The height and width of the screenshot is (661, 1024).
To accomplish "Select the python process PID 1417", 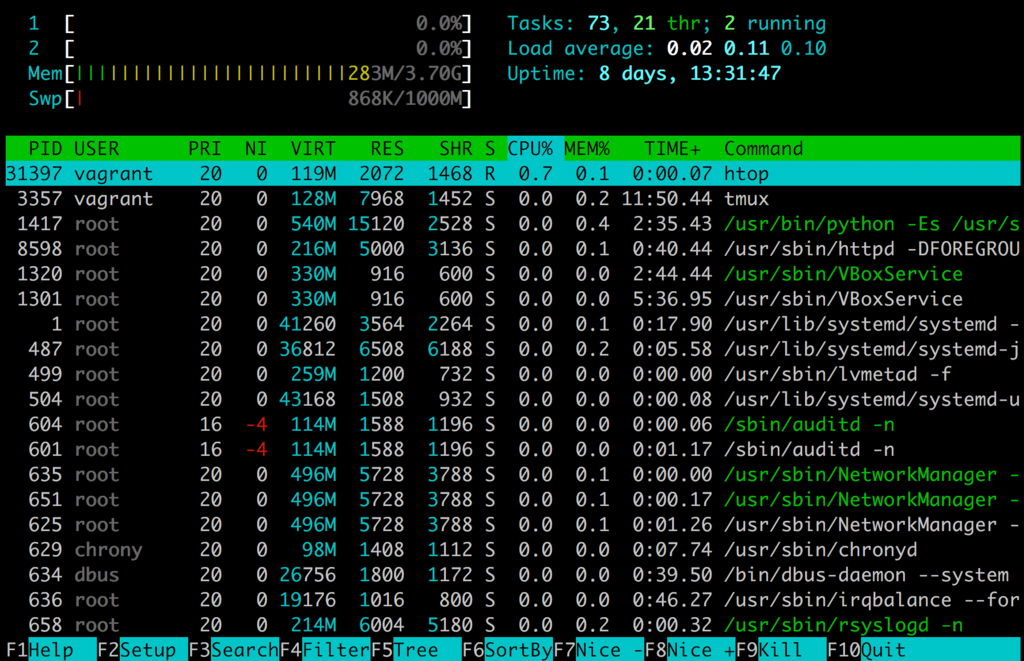I will pos(513,224).
